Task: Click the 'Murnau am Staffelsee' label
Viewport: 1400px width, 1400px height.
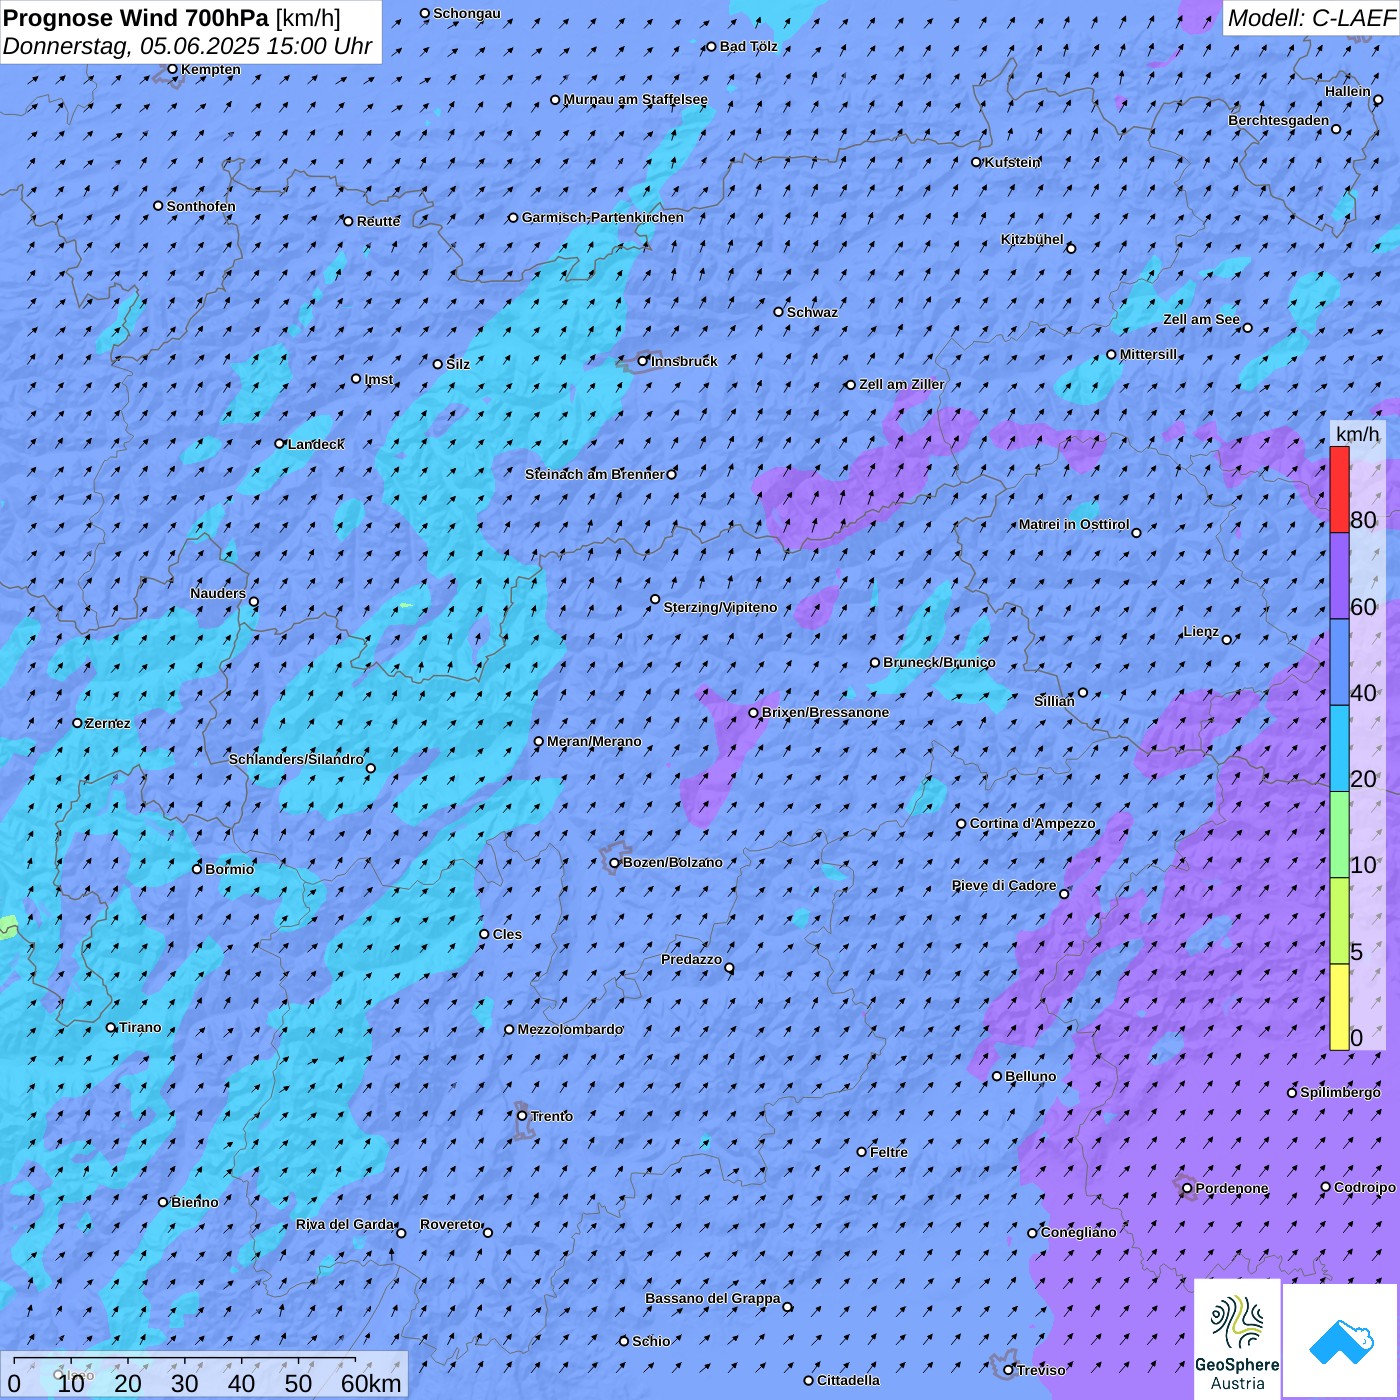Action: (635, 99)
